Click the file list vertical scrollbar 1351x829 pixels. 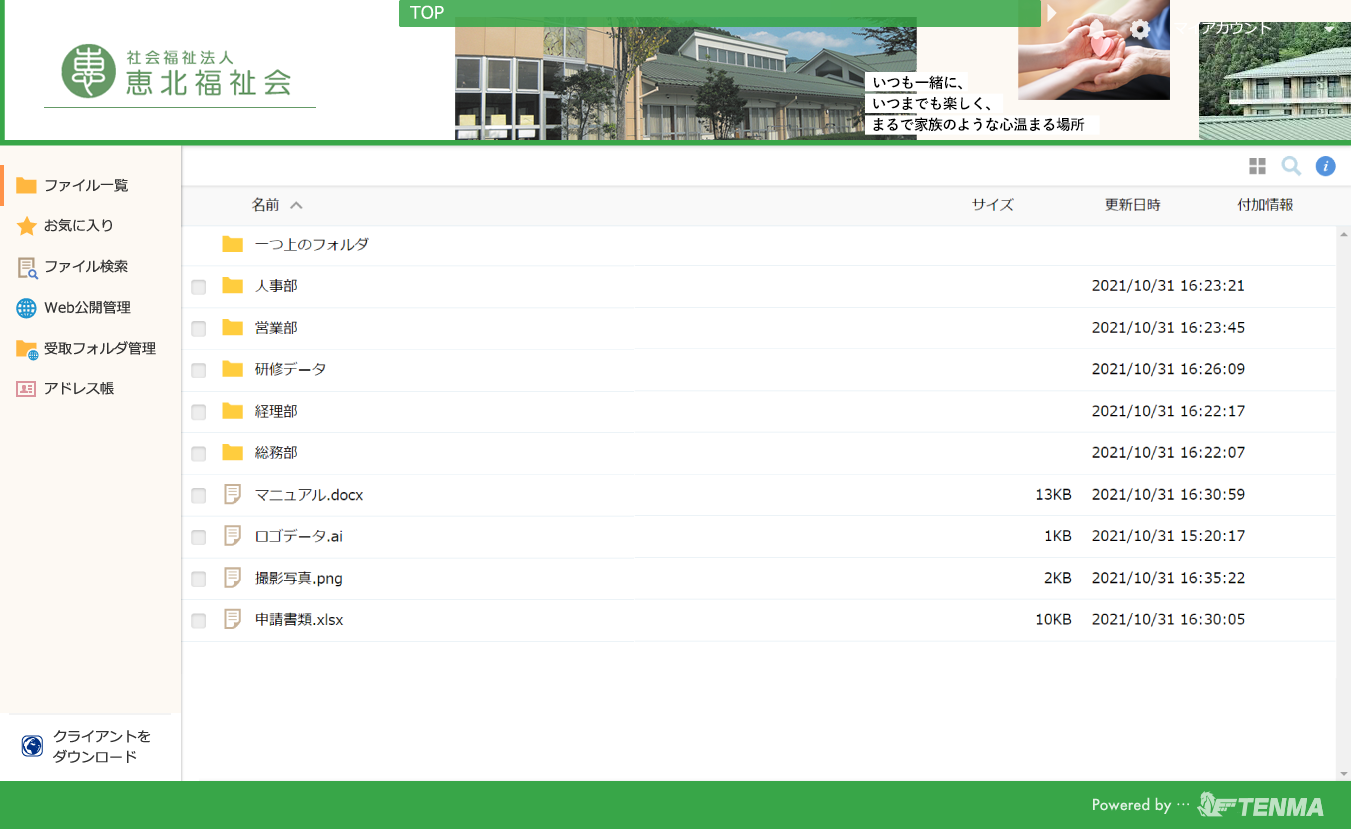point(1343,500)
